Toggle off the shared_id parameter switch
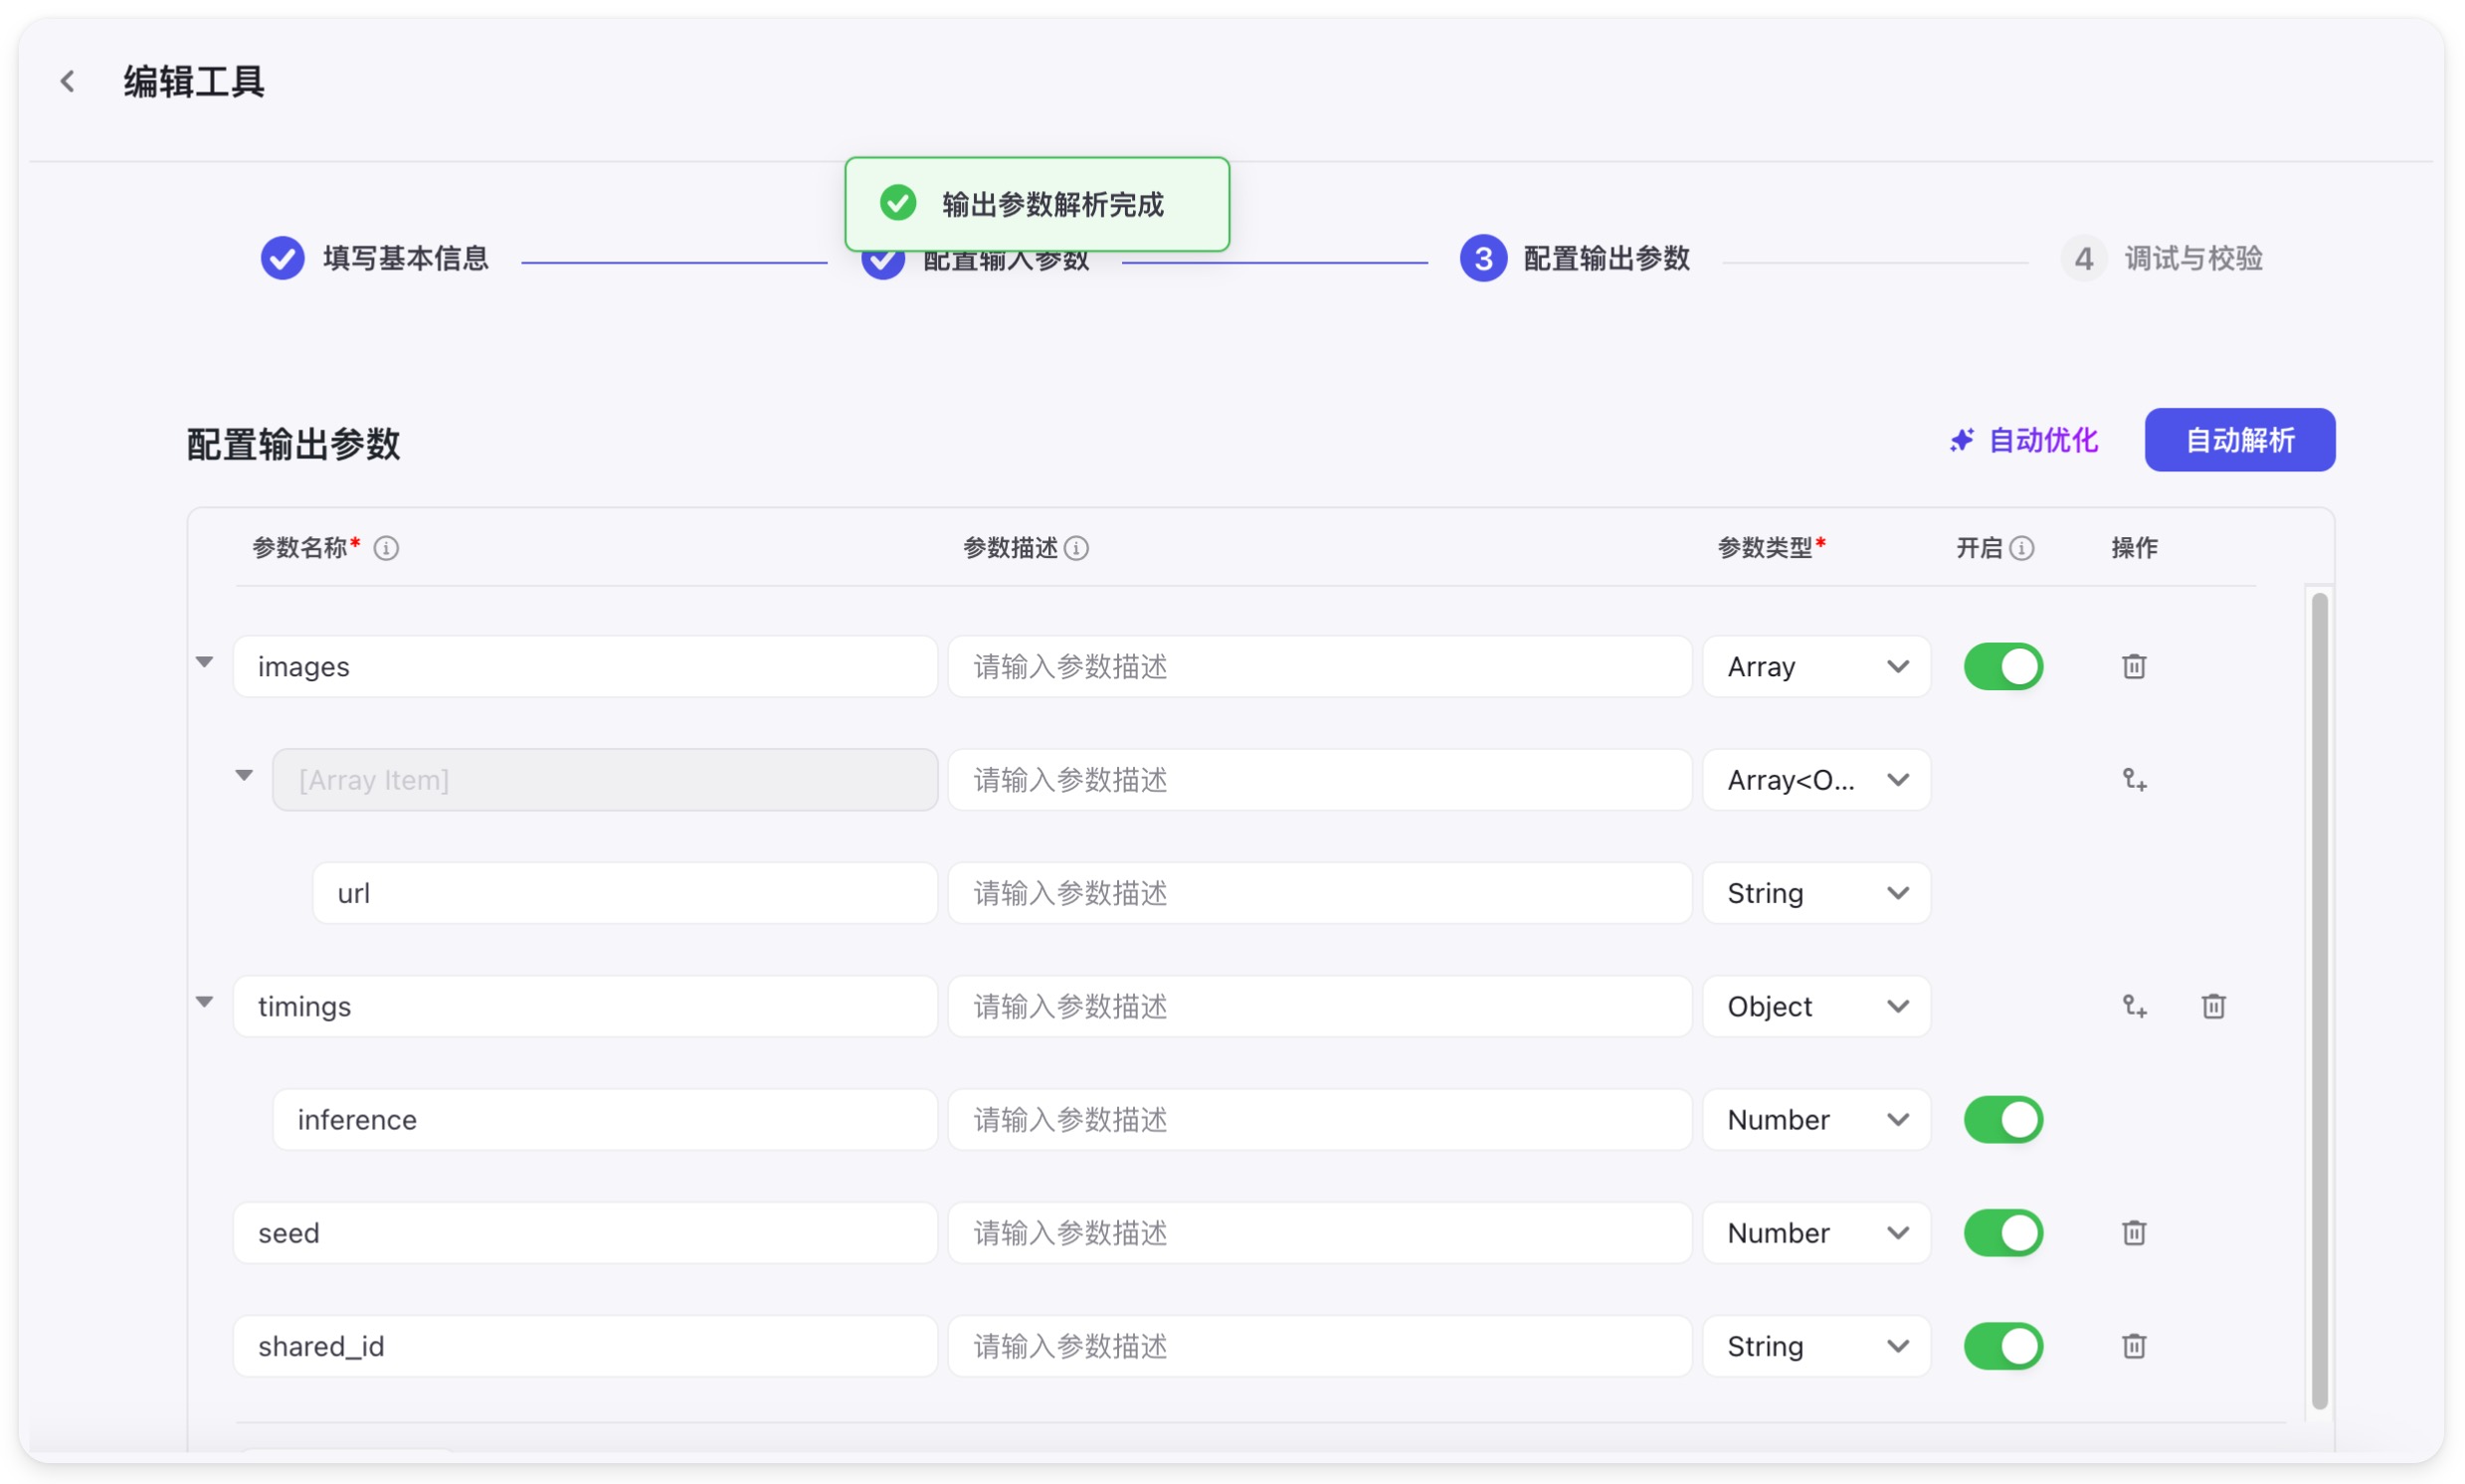Image resolution: width=2465 pixels, height=1484 pixels. tap(2002, 1346)
